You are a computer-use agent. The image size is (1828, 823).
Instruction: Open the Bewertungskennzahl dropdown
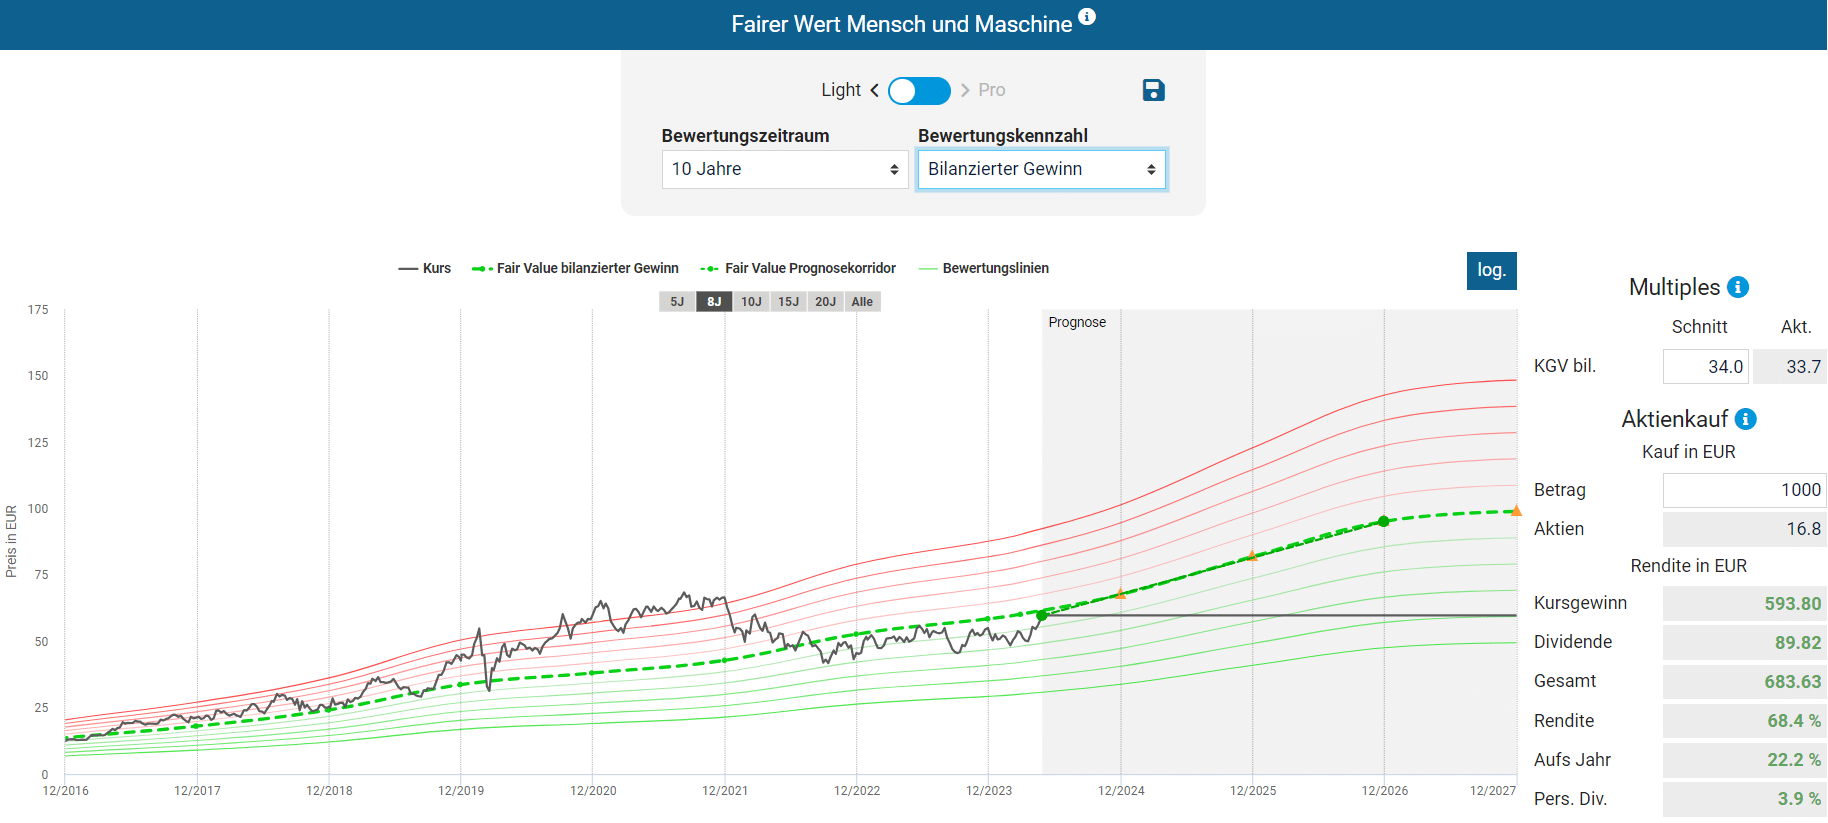[1042, 169]
